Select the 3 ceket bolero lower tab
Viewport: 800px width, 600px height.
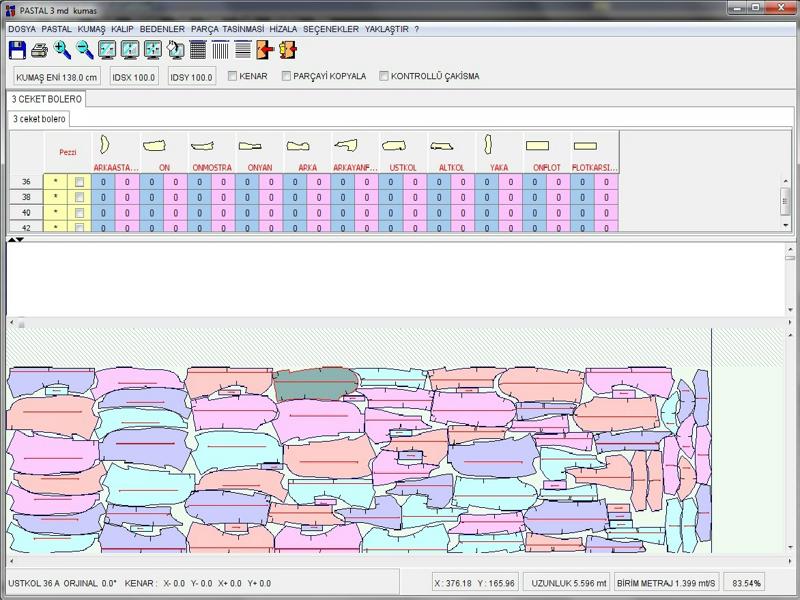coord(39,119)
